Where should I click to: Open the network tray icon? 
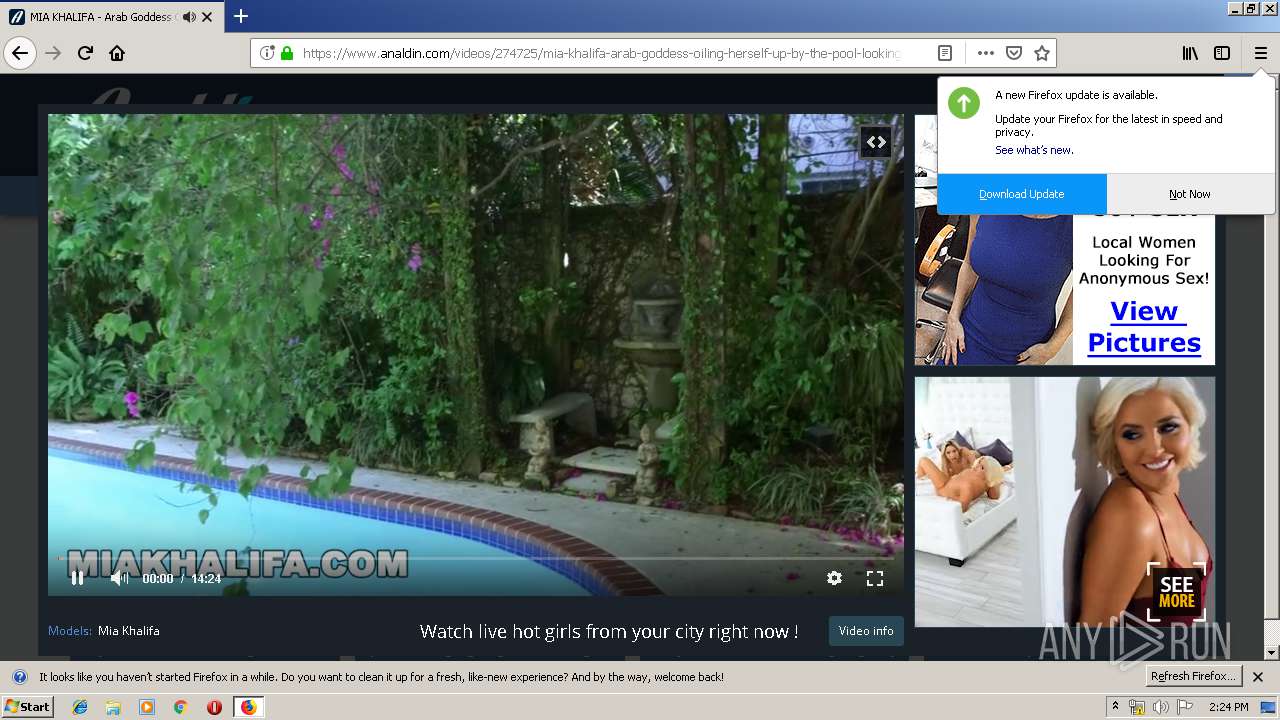[1137, 707]
